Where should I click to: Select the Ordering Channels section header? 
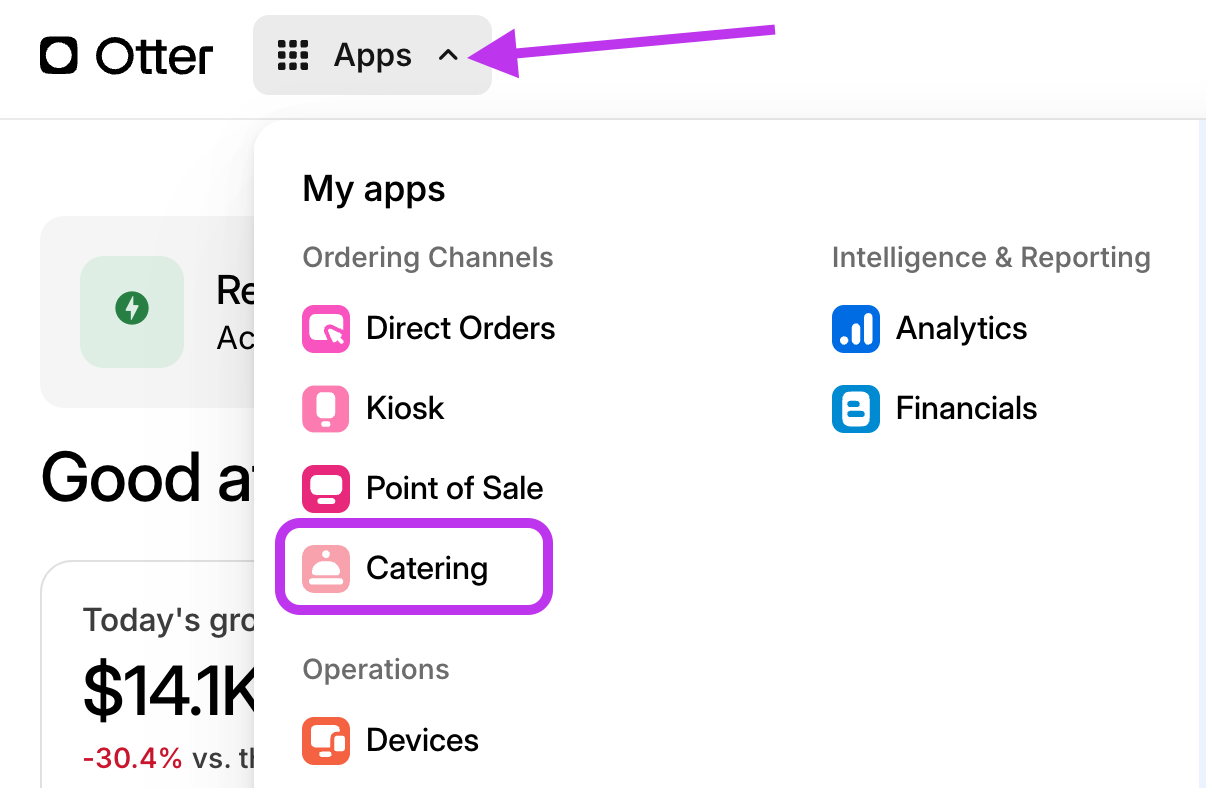click(427, 257)
